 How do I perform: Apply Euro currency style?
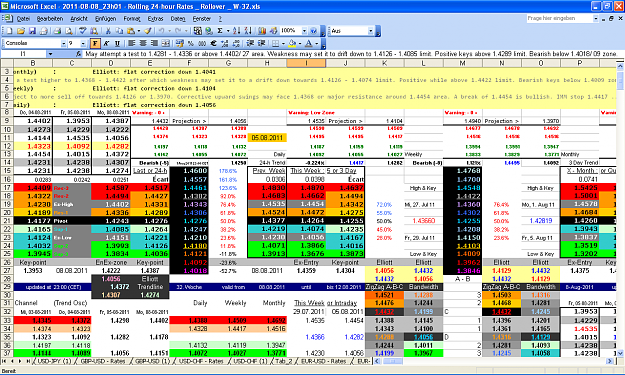[x=213, y=43]
